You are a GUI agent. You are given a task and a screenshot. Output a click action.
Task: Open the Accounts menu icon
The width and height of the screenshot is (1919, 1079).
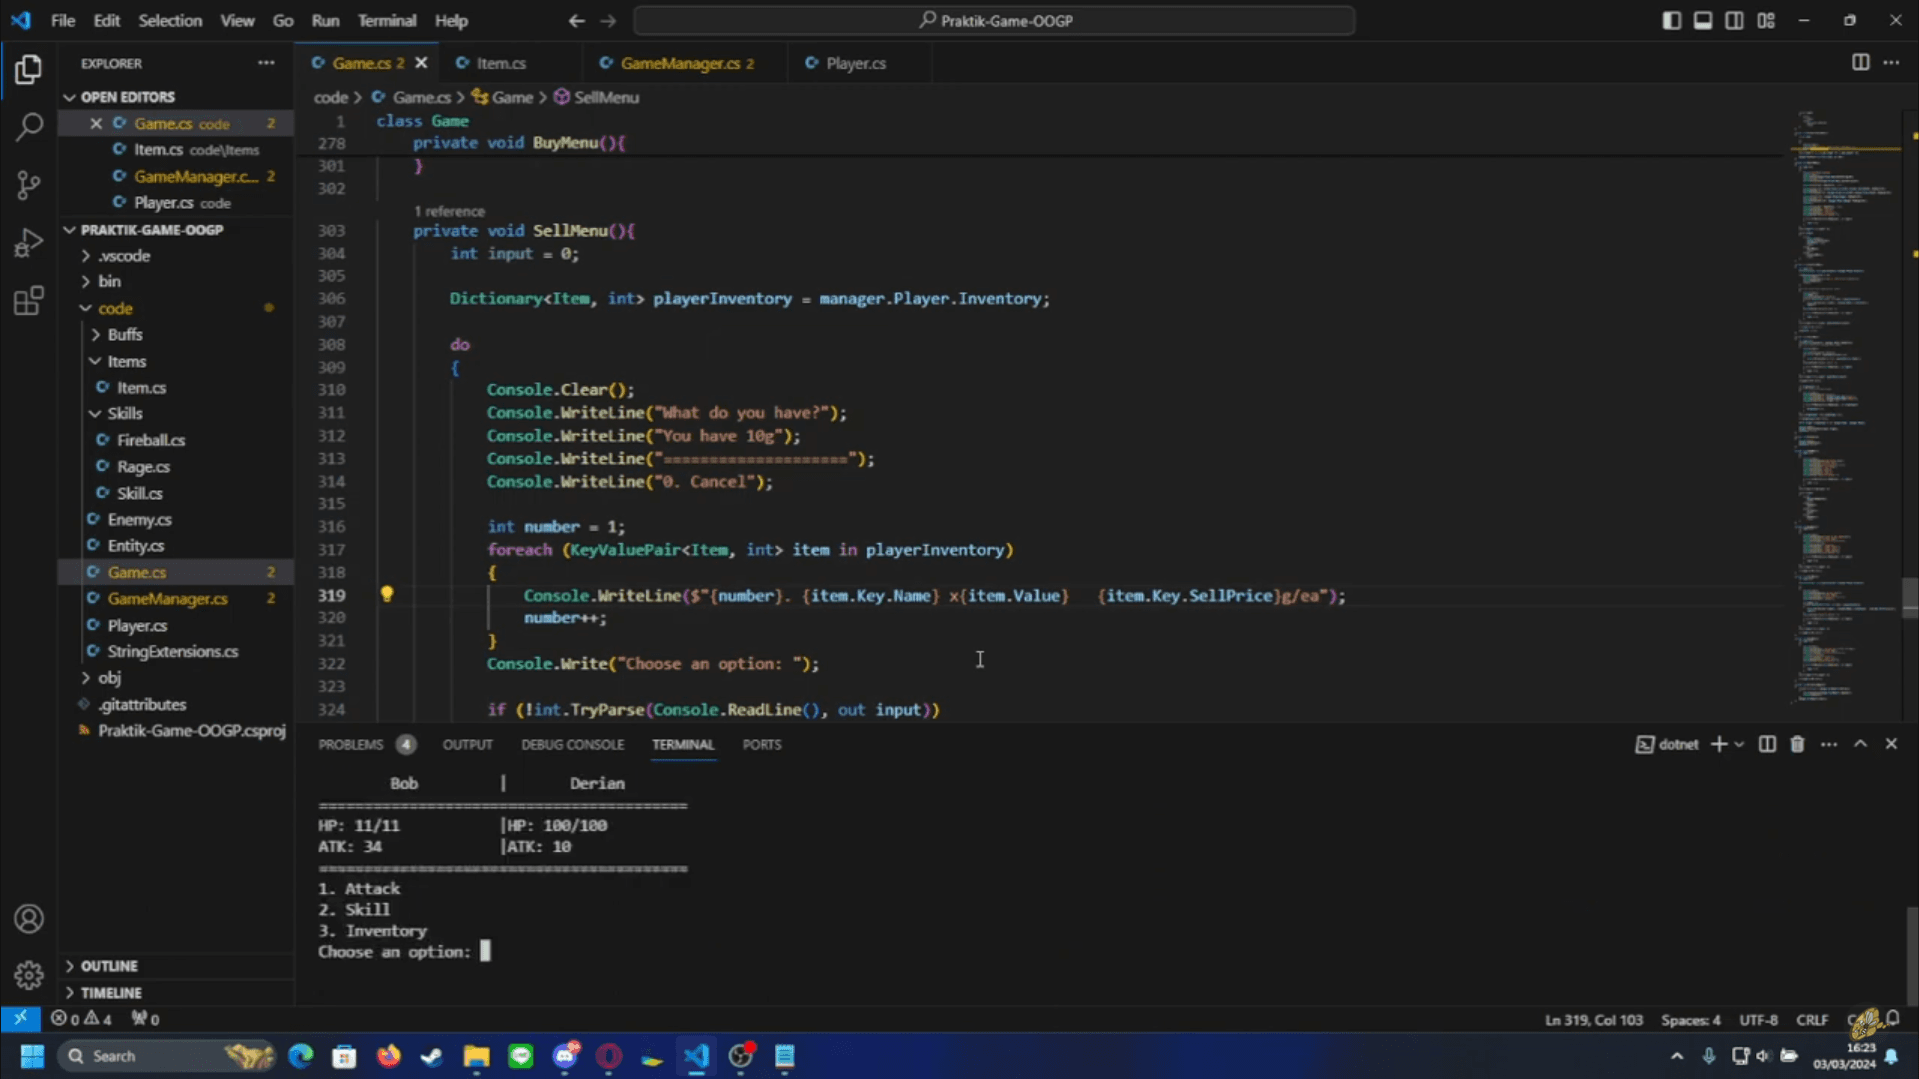28,918
